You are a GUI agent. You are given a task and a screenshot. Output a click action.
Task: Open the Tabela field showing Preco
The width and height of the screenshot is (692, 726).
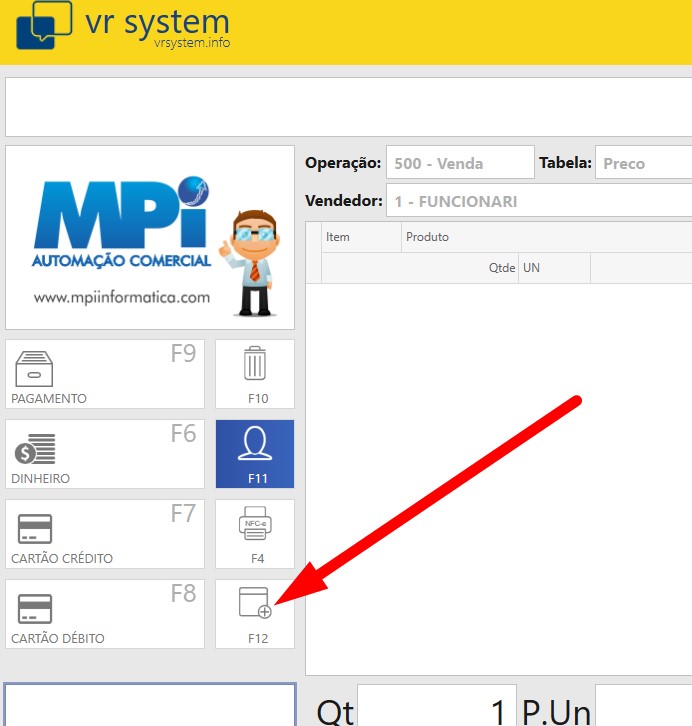pyautogui.click(x=643, y=163)
